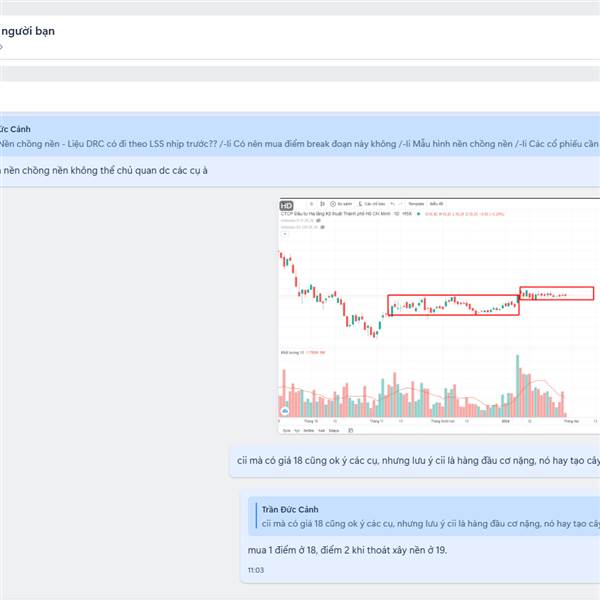Viewport: 600px width, 600px height.
Task: Click the undo arrow in chart toolbar
Action: [392, 204]
